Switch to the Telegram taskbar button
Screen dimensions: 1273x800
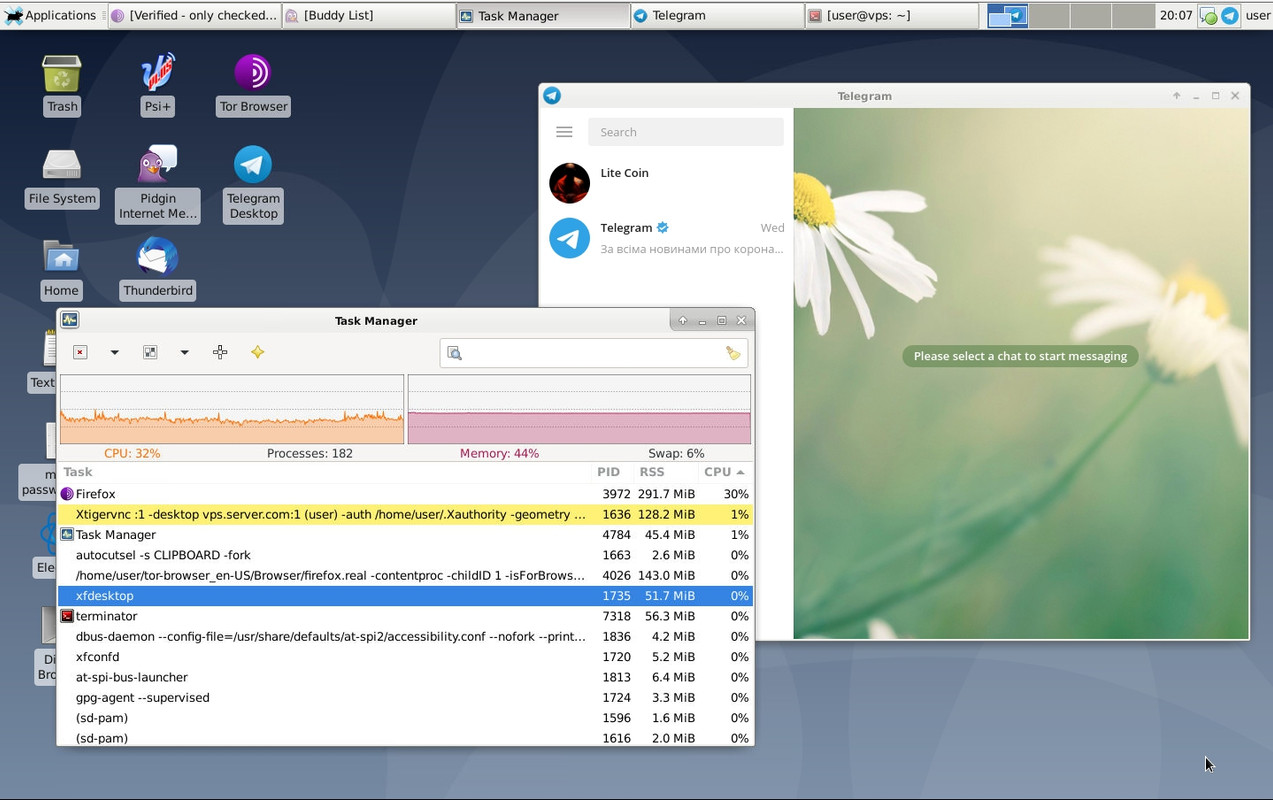click(716, 15)
